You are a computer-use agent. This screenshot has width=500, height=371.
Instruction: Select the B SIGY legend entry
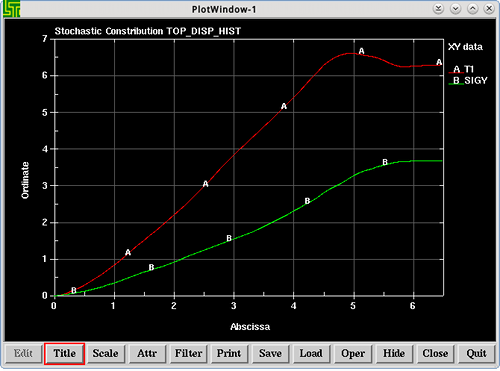(468, 81)
